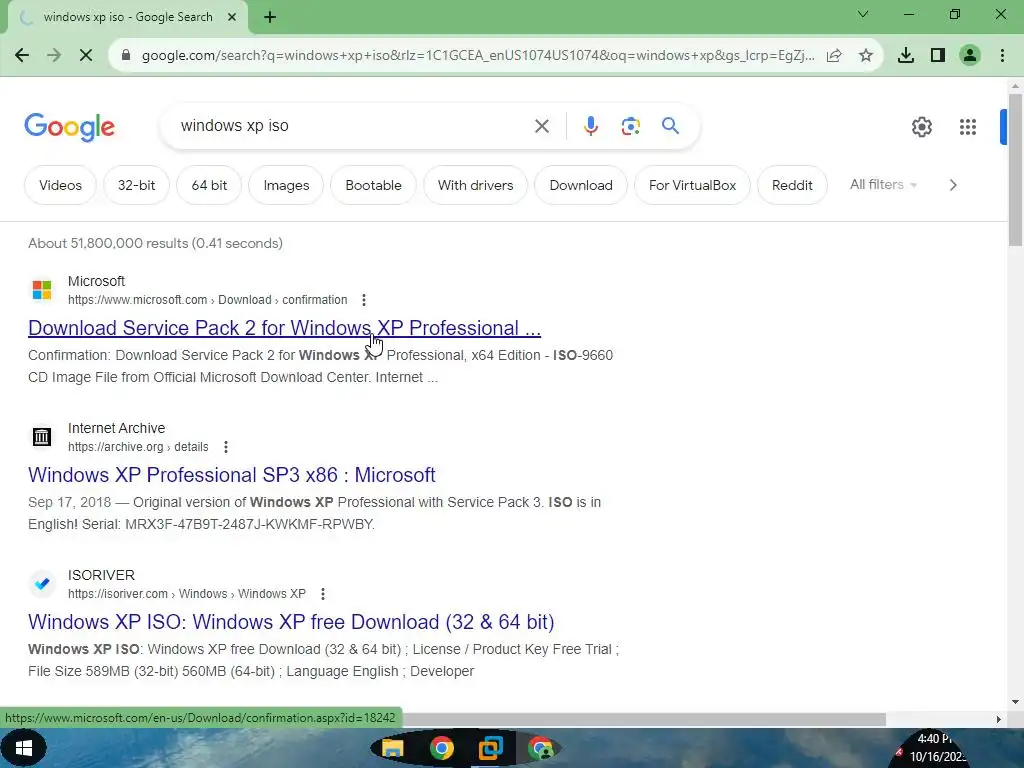1024x768 pixels.
Task: Open File Explorer from the taskbar
Action: tap(392, 748)
